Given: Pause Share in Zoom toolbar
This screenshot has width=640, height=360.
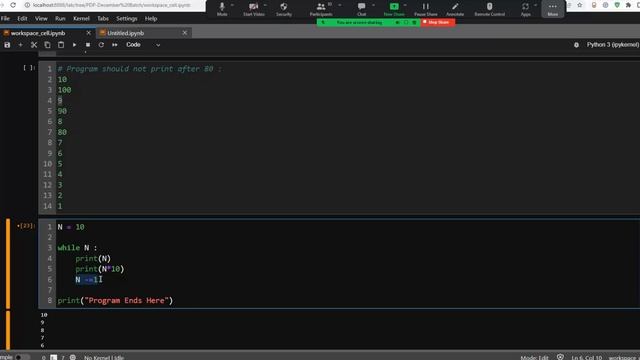Looking at the screenshot, I should point(426,9).
